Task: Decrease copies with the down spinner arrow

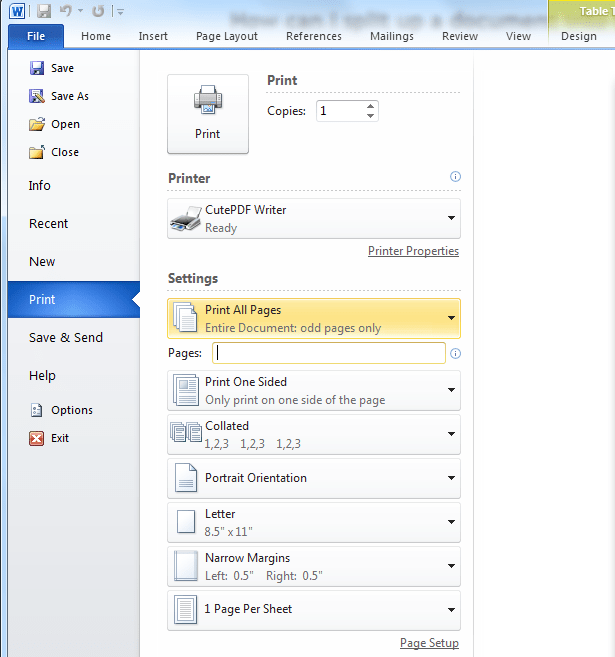Action: pyautogui.click(x=370, y=116)
